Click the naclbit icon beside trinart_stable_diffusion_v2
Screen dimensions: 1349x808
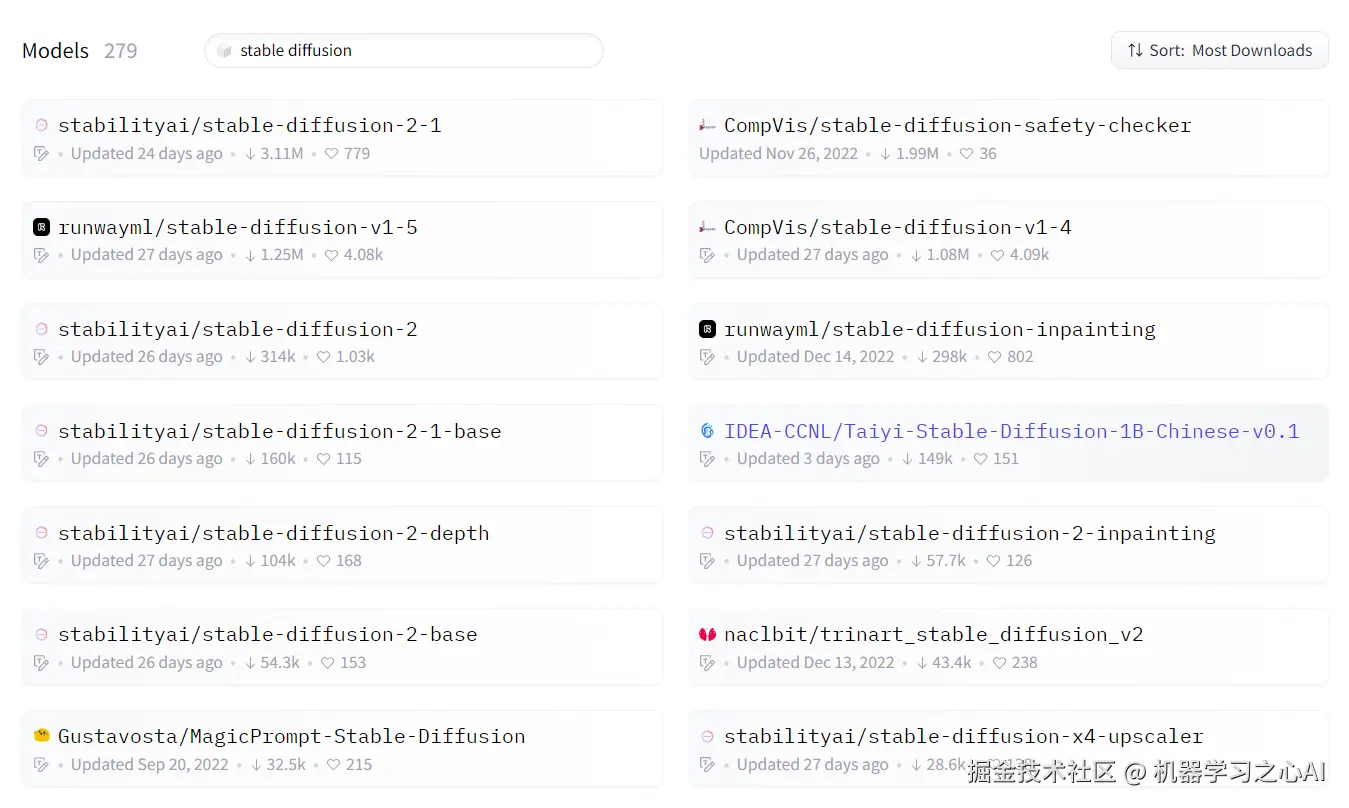coord(707,634)
